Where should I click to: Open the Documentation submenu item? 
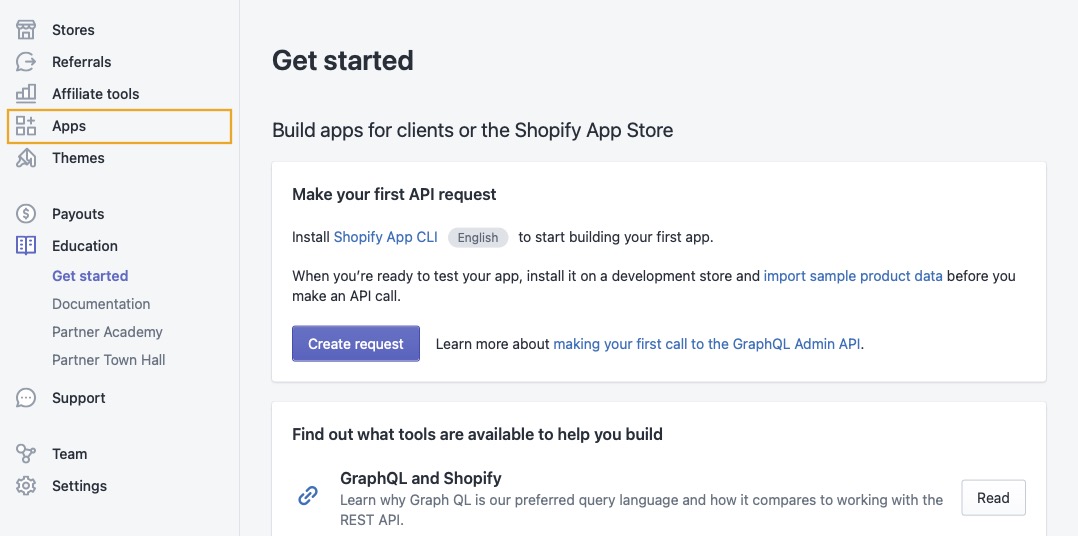(x=101, y=304)
